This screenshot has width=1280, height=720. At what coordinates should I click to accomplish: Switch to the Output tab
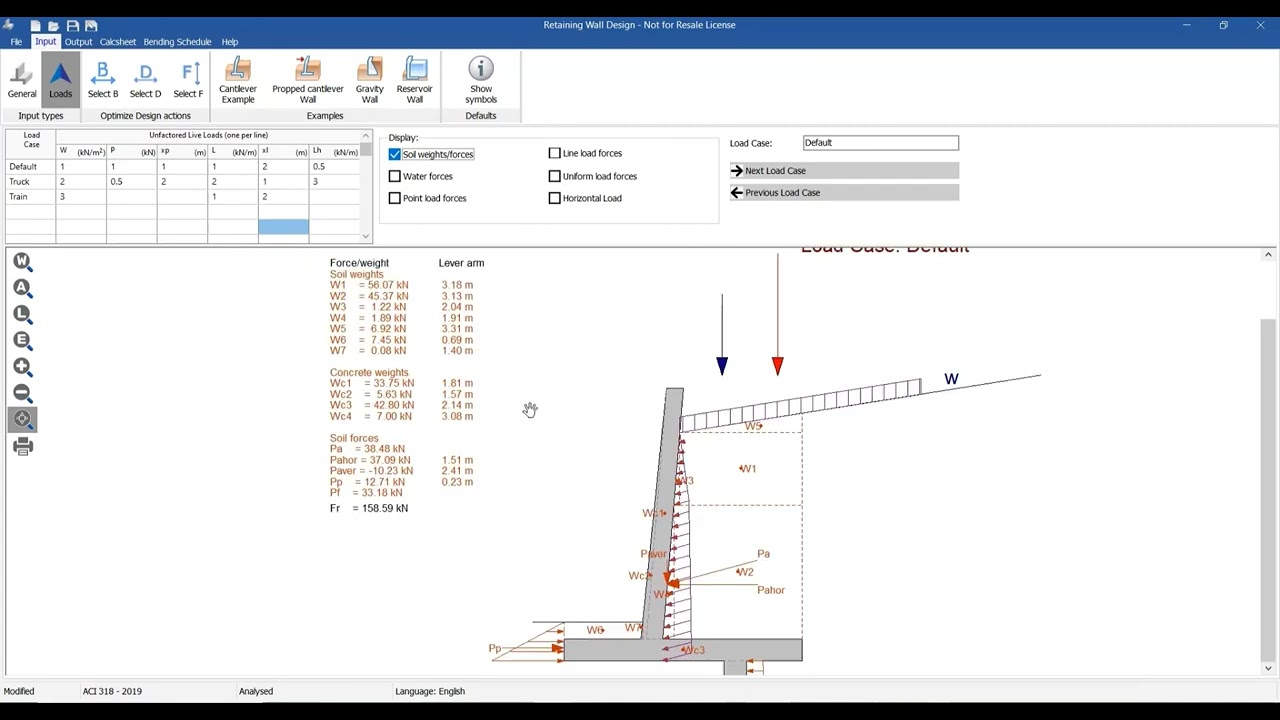(78, 42)
